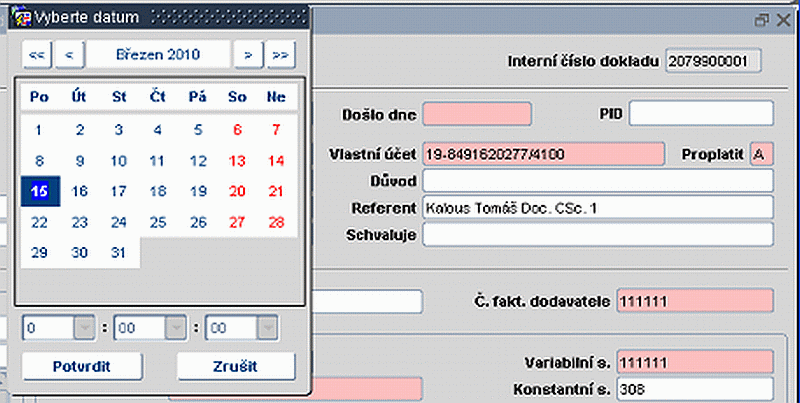Select day 1 in calendar

click(39, 130)
